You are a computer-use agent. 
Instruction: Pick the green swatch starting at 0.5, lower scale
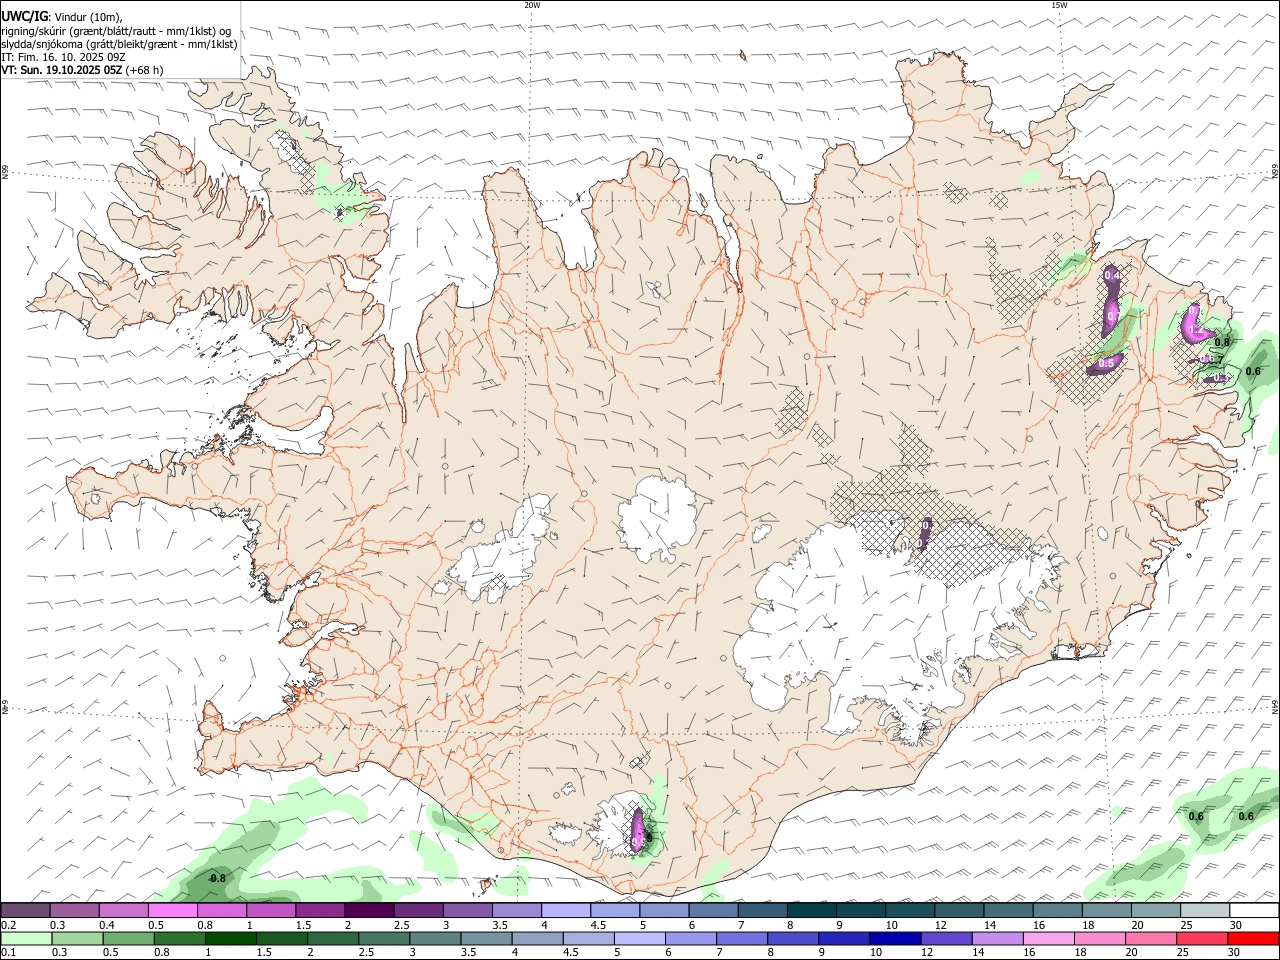pos(128,939)
